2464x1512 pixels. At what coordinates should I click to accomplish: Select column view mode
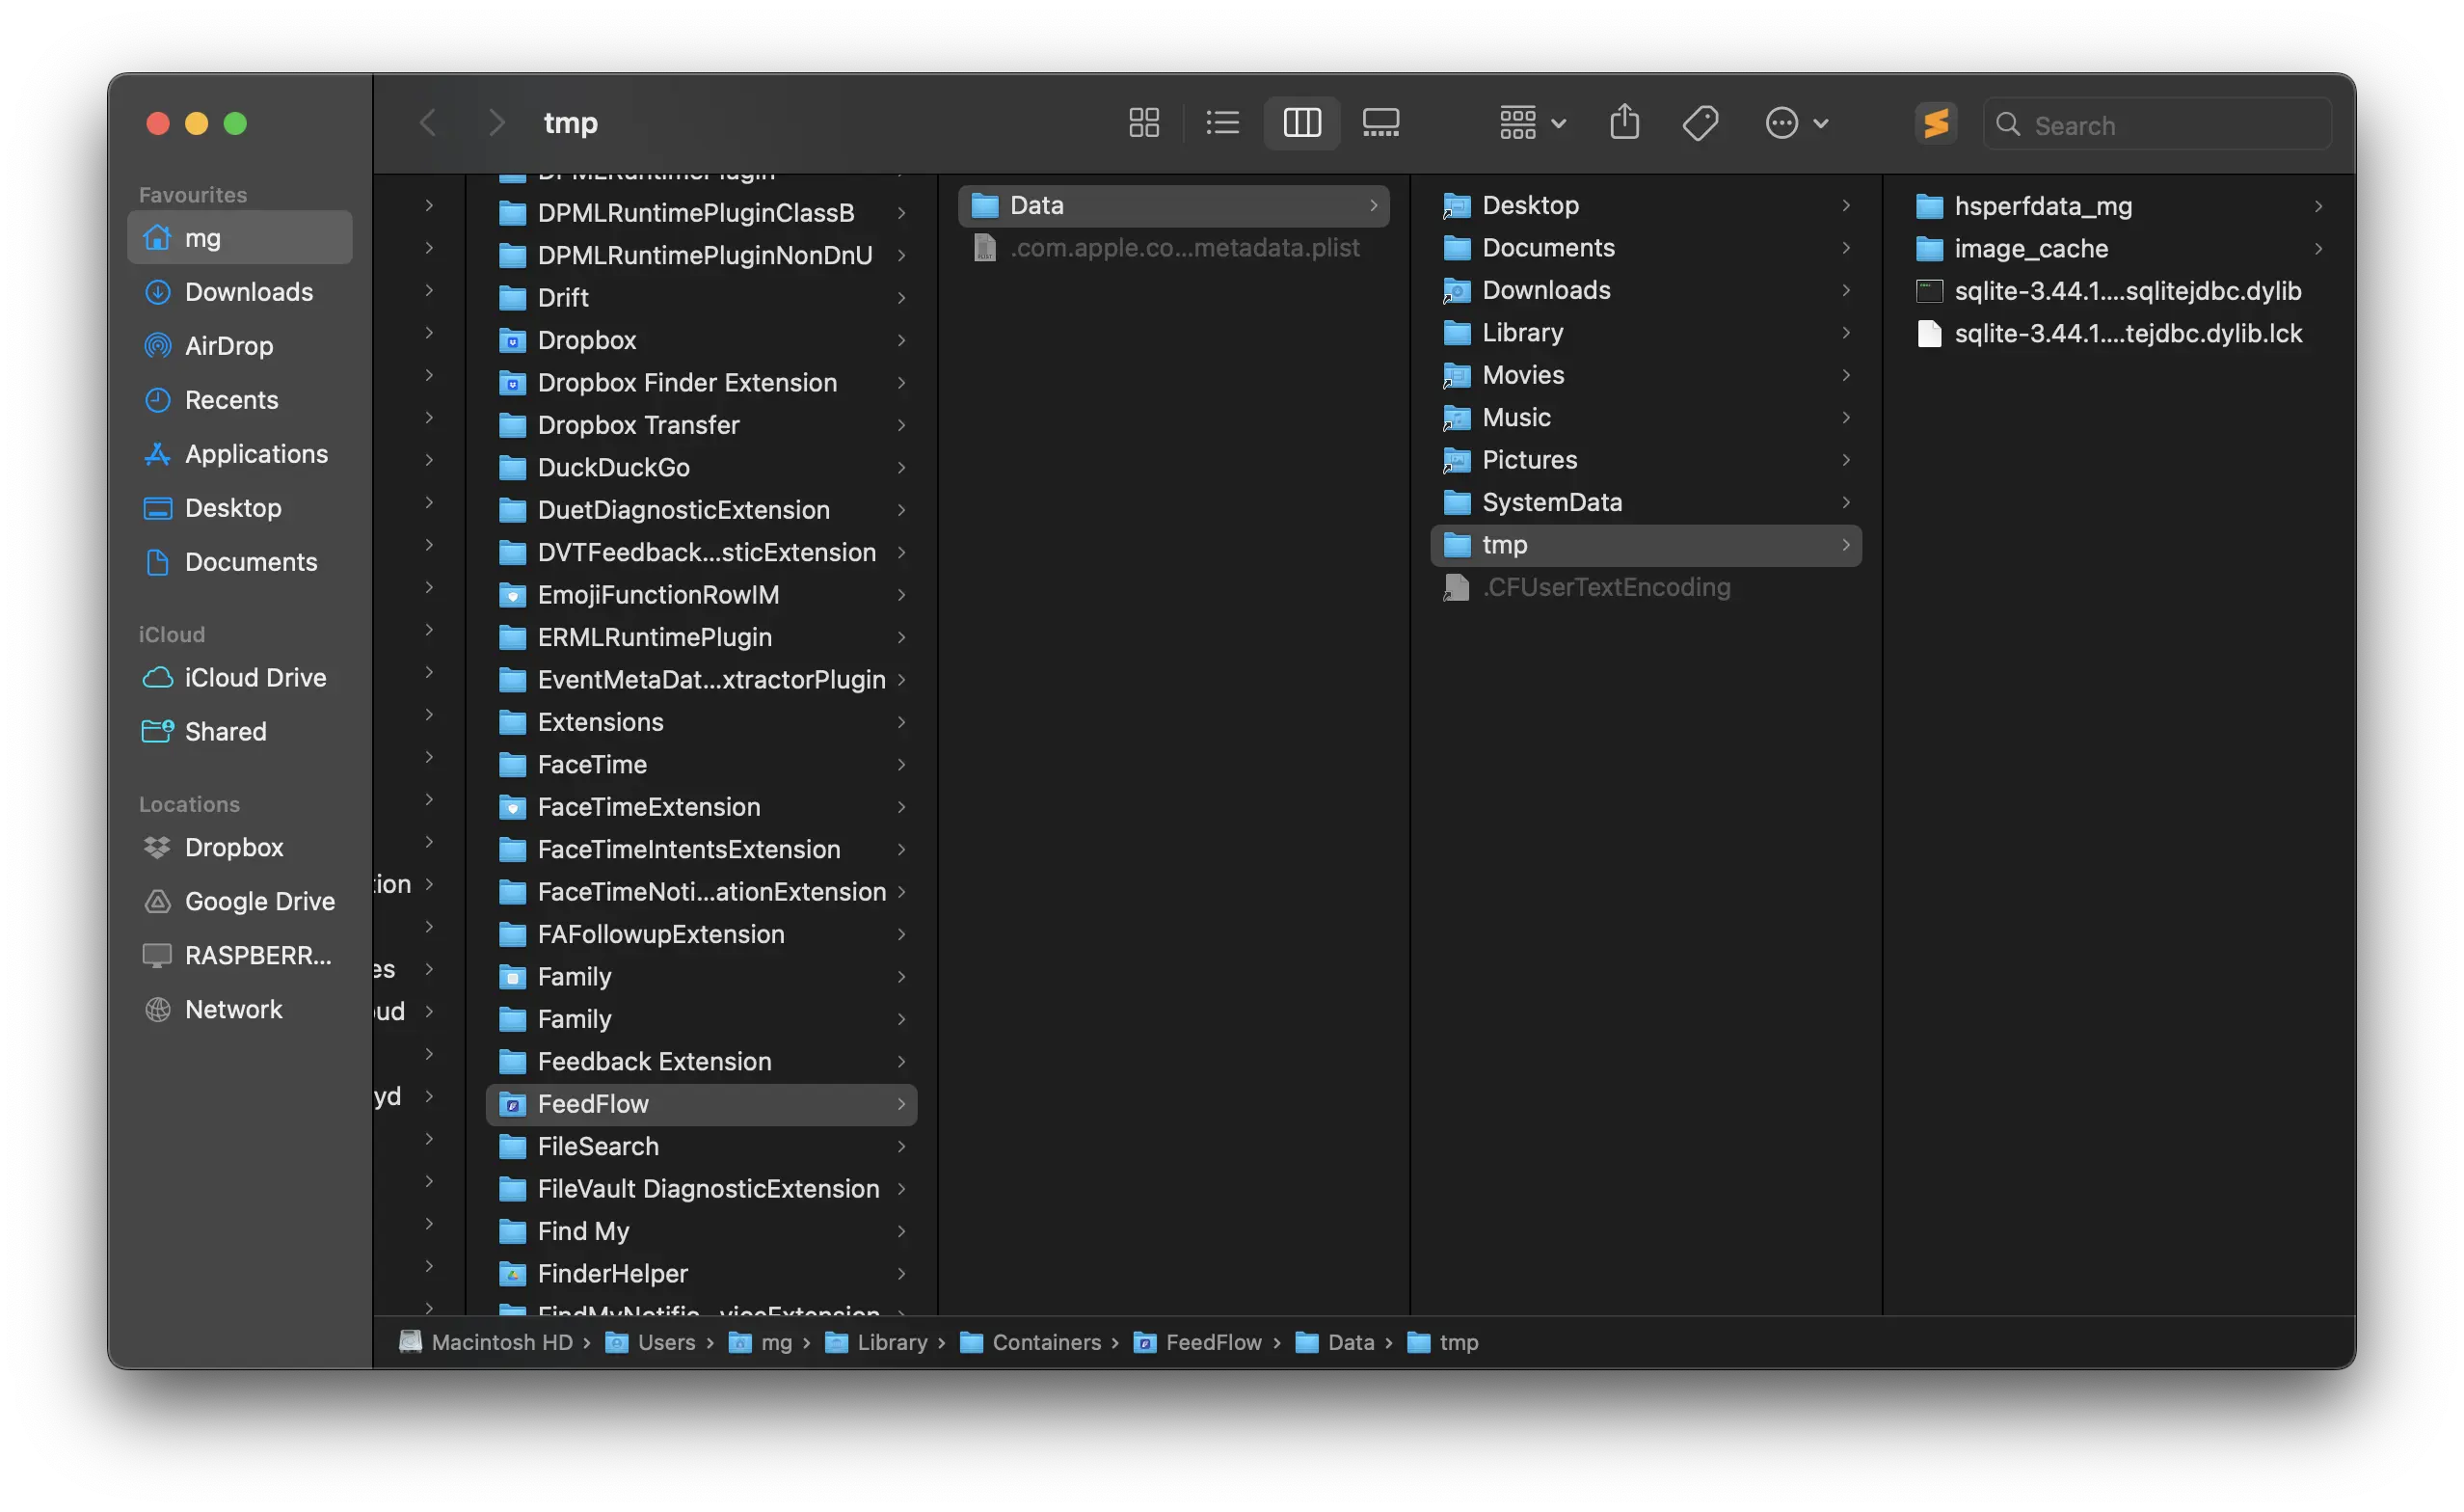tap(1302, 123)
